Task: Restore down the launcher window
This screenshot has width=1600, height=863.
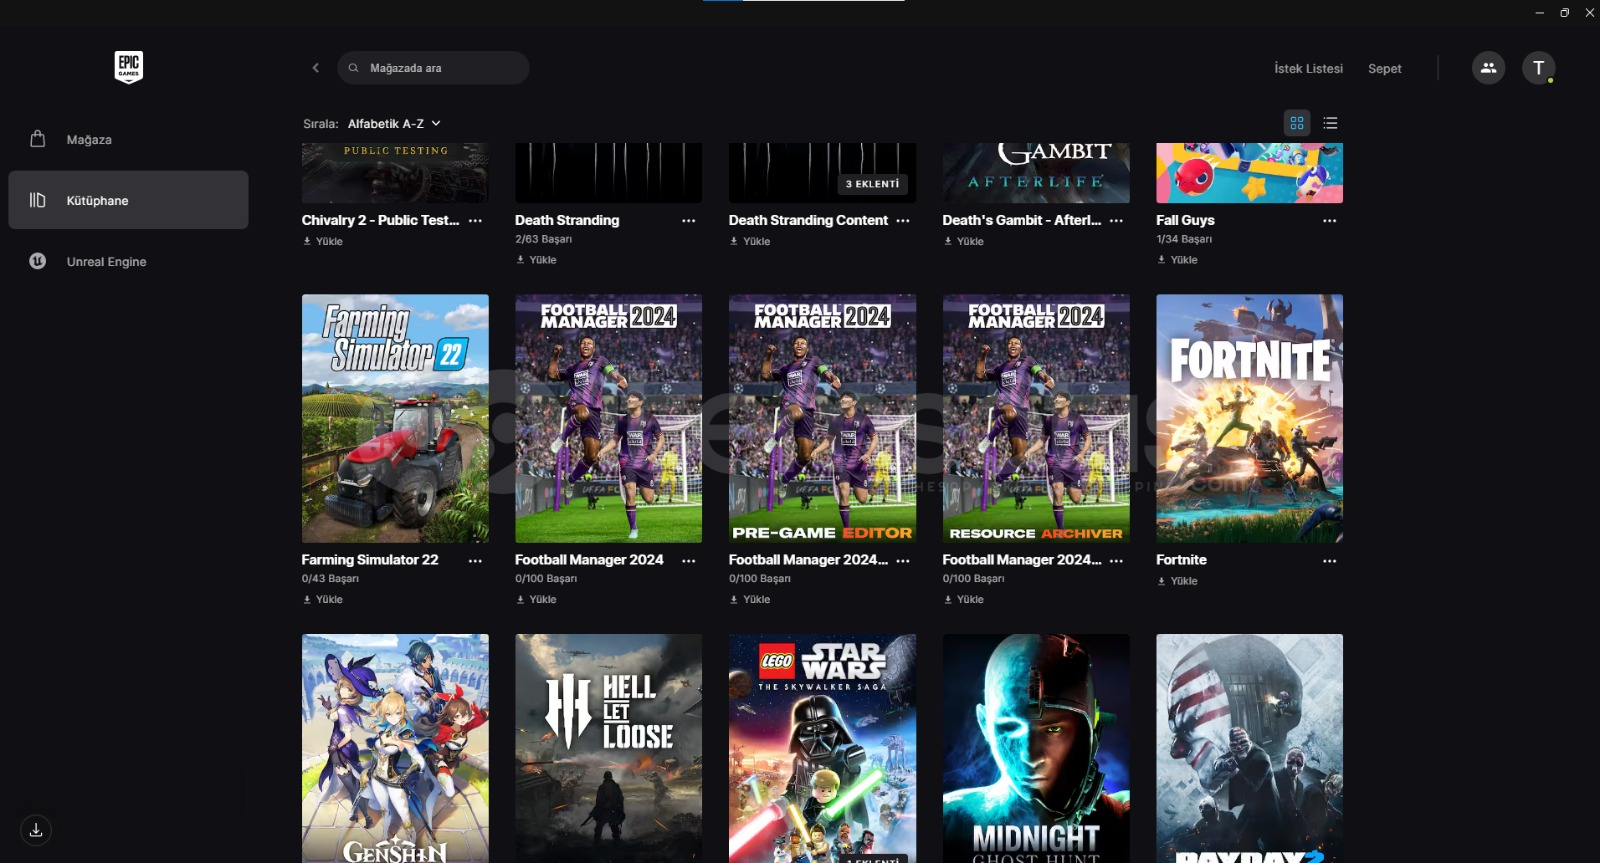Action: (x=1565, y=13)
